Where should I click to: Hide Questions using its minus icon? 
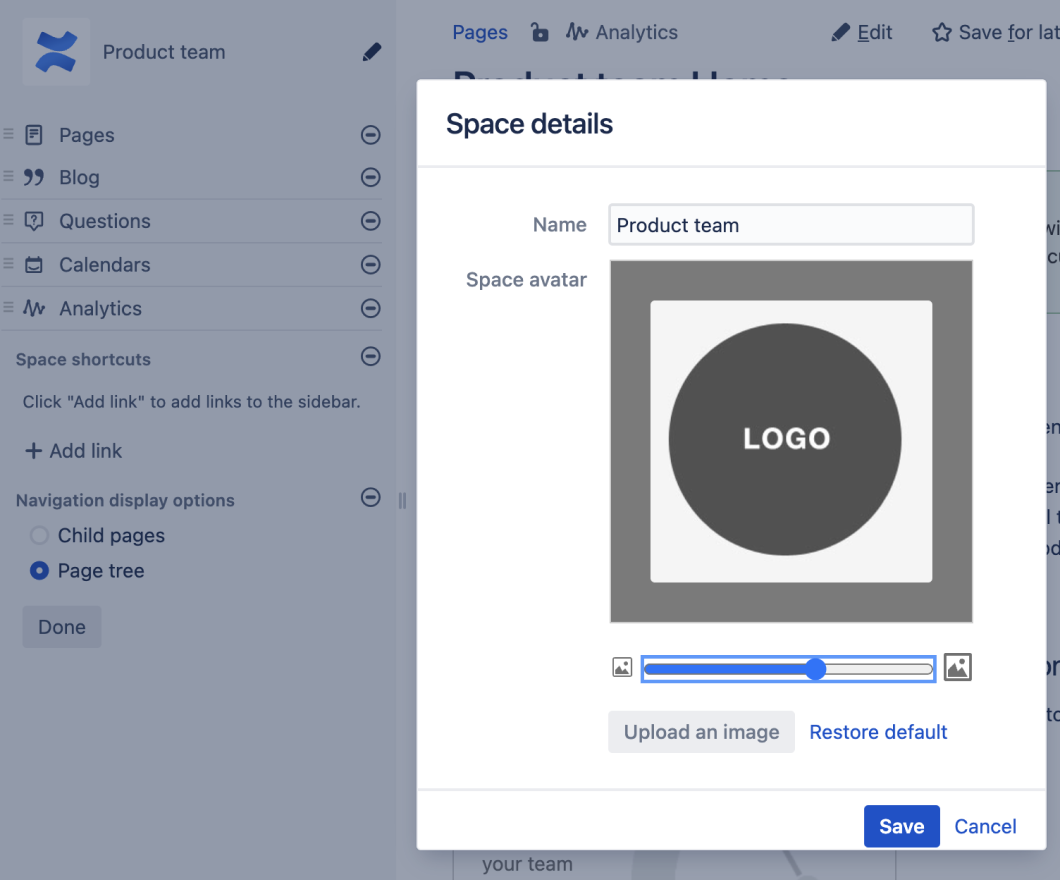(x=371, y=221)
